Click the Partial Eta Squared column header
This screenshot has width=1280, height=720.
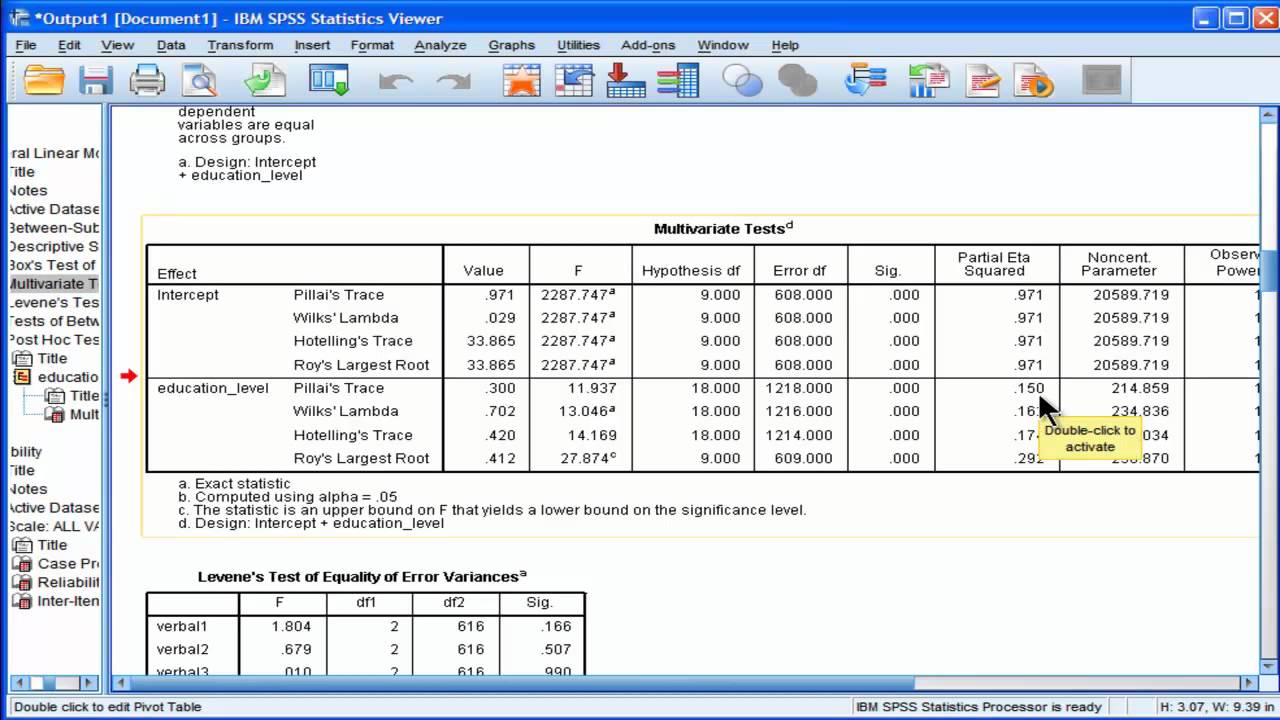pos(993,264)
